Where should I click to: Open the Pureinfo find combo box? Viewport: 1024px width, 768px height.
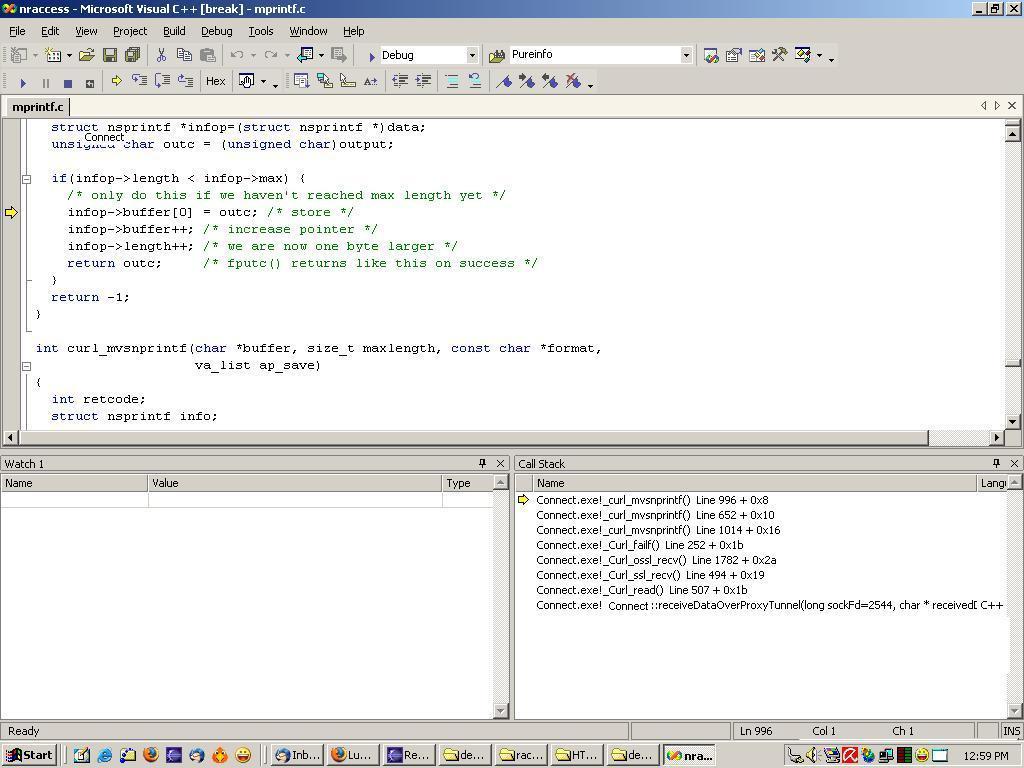(x=686, y=56)
